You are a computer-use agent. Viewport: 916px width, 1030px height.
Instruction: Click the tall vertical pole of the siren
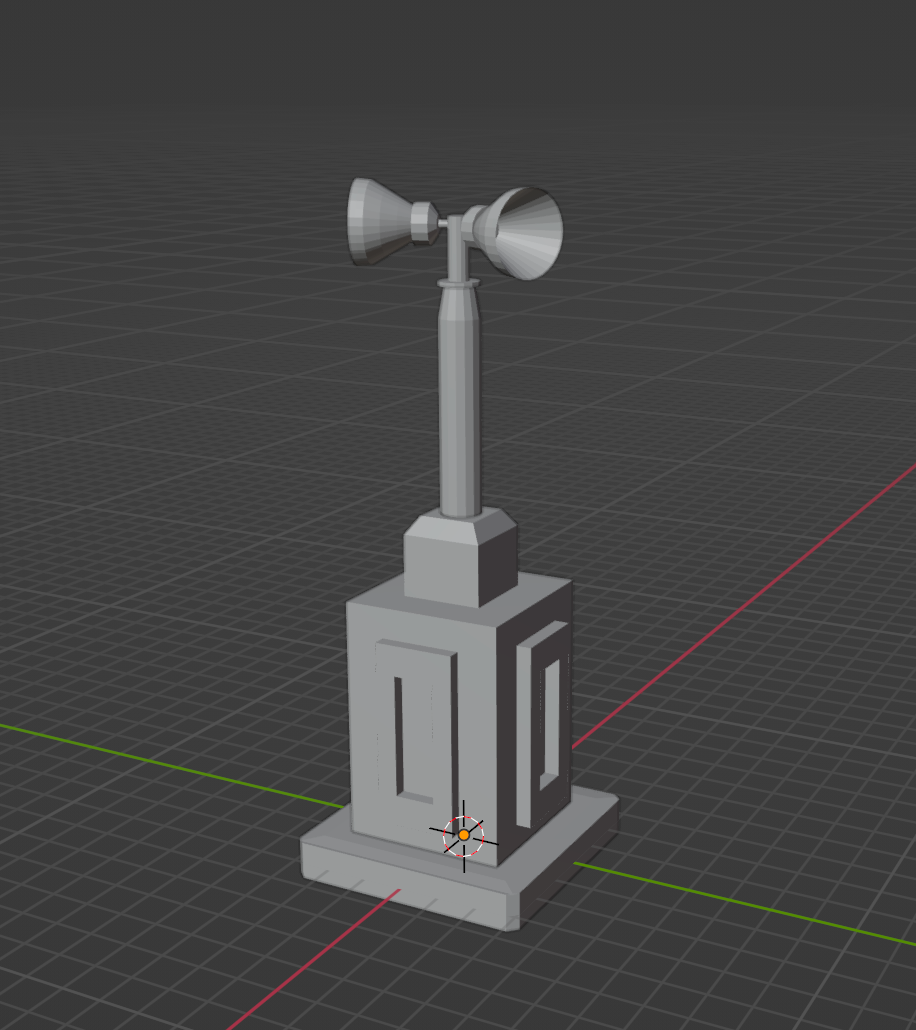[x=459, y=401]
